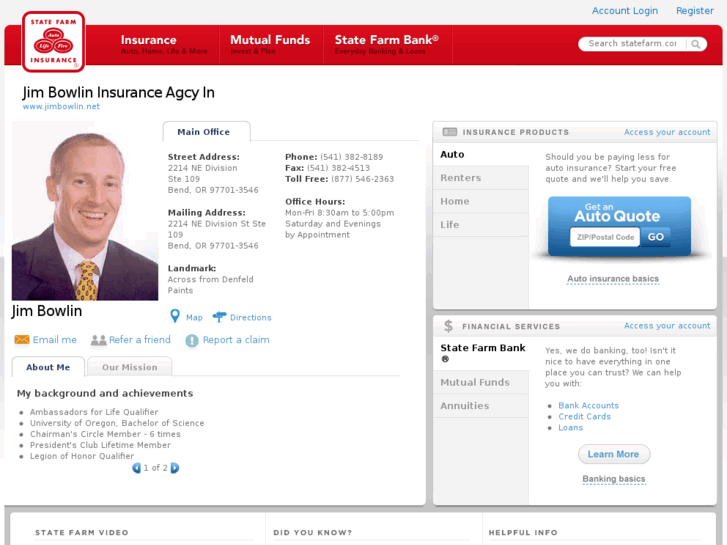Click the ZIP/Postal Code input field
The height and width of the screenshot is (545, 727).
click(x=605, y=237)
